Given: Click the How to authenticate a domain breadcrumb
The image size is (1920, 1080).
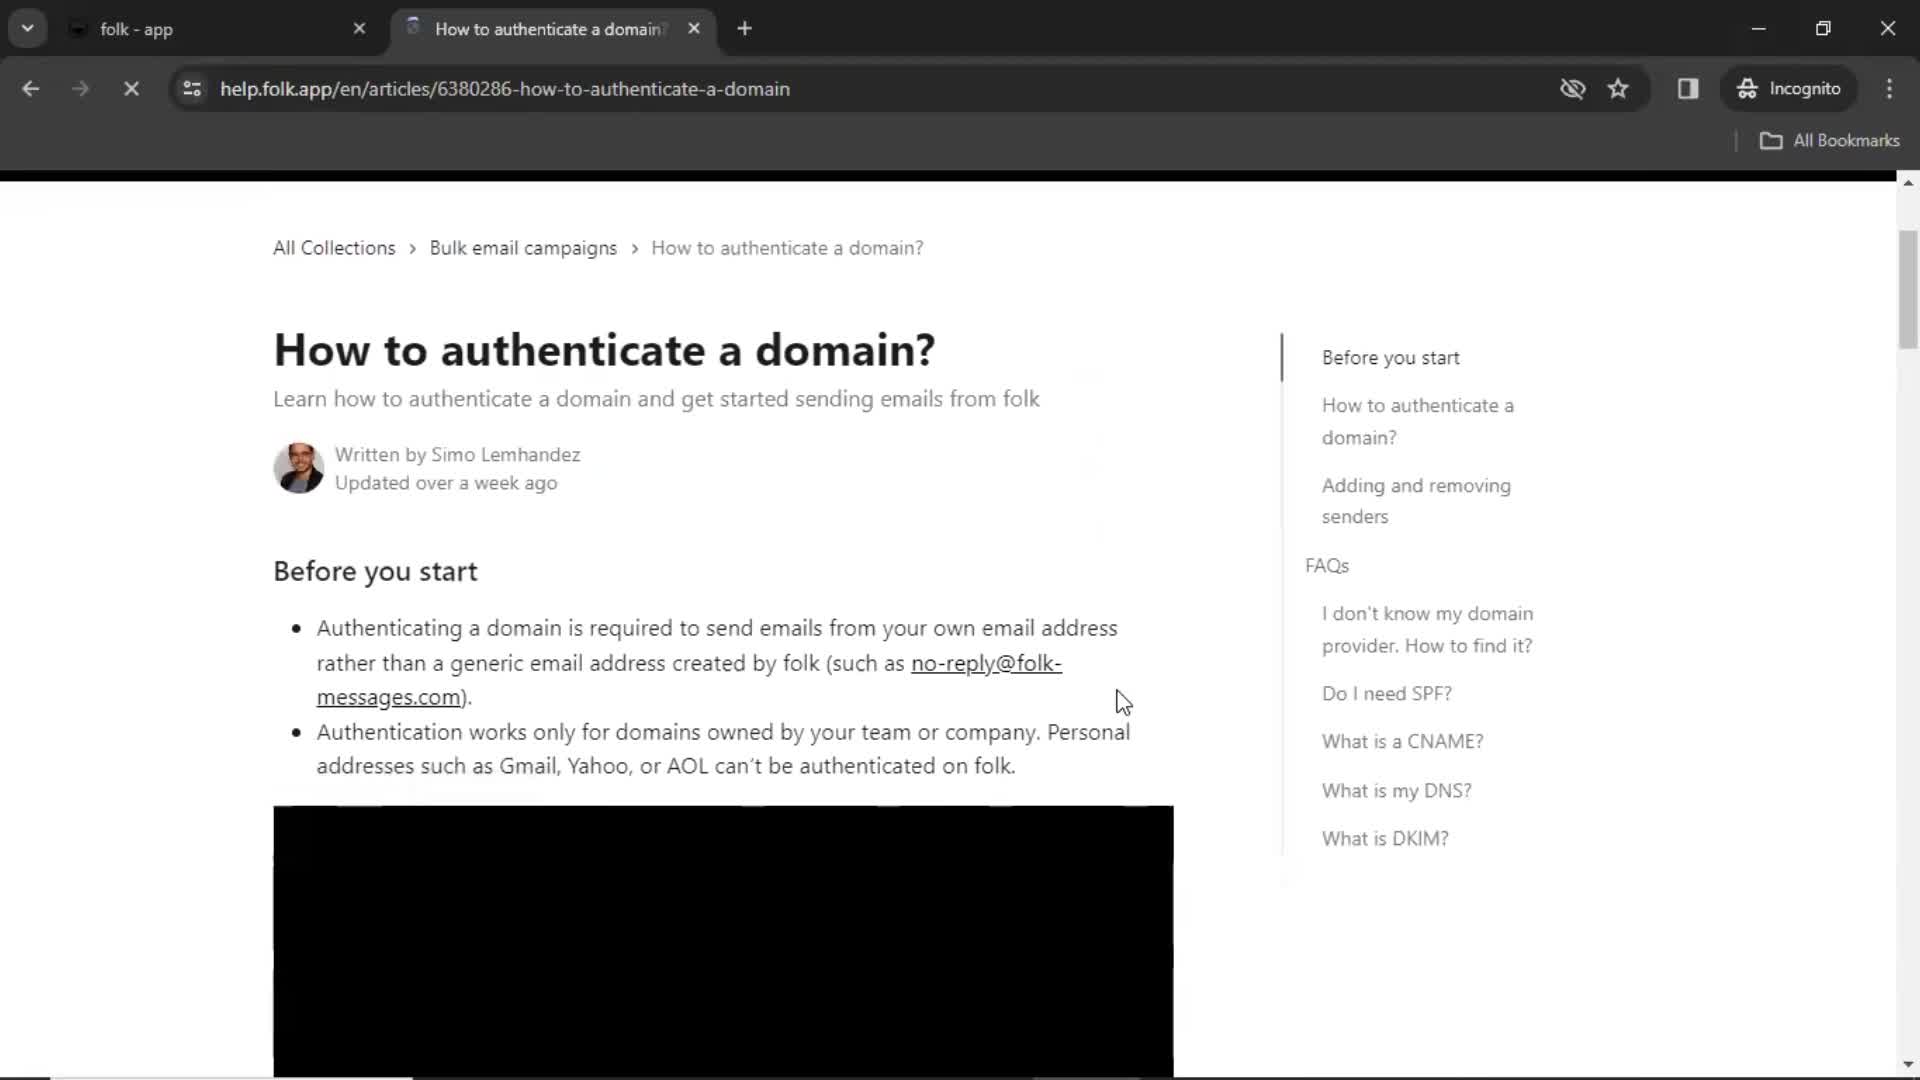Looking at the screenshot, I should pos(787,248).
